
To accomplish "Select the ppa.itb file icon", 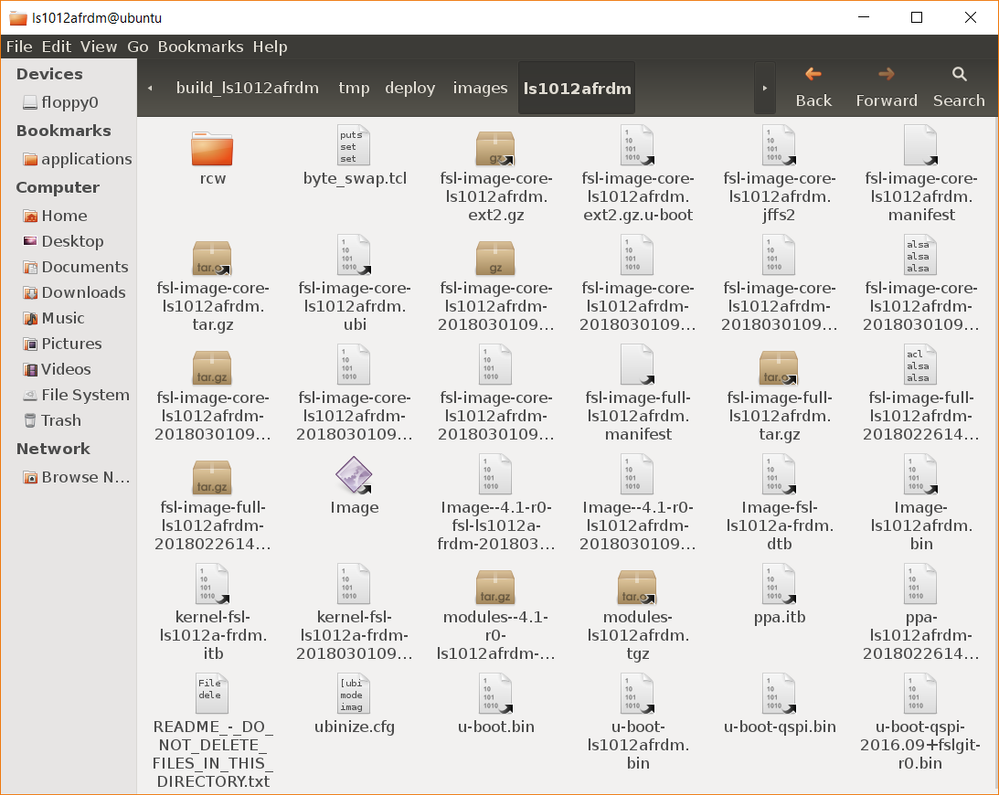I will (778, 585).
